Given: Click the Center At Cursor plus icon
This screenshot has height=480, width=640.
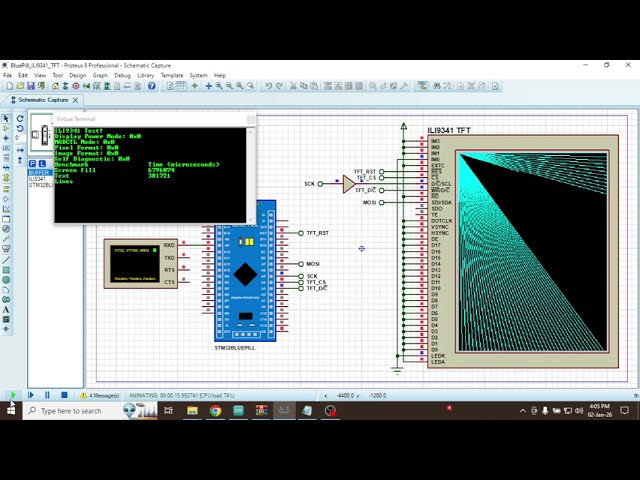Looking at the screenshot, I should pyautogui.click(x=209, y=86).
